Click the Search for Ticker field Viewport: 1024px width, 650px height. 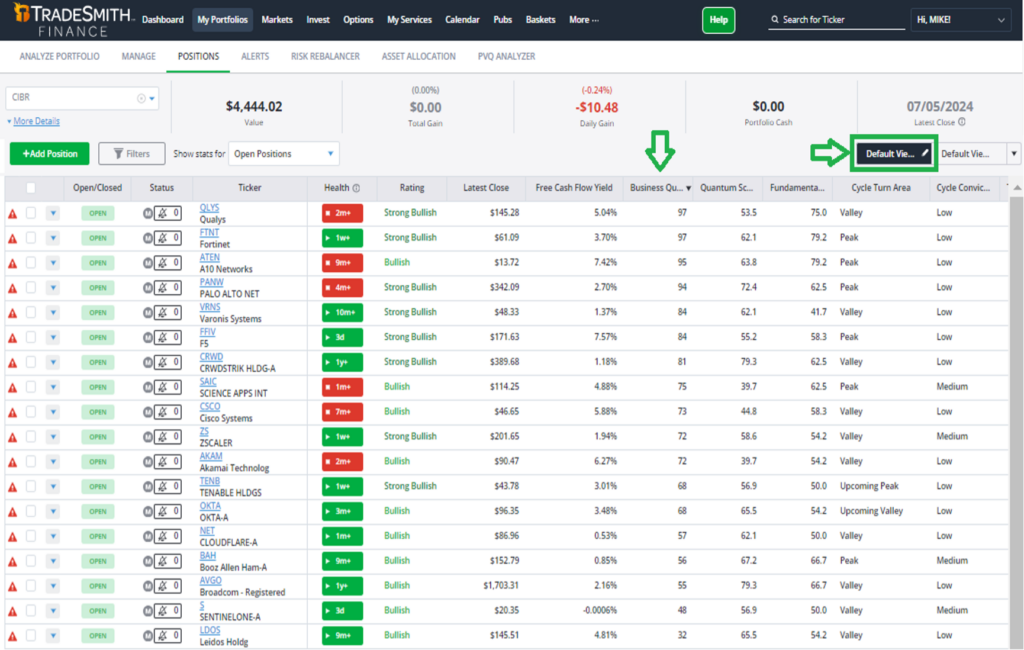point(837,20)
